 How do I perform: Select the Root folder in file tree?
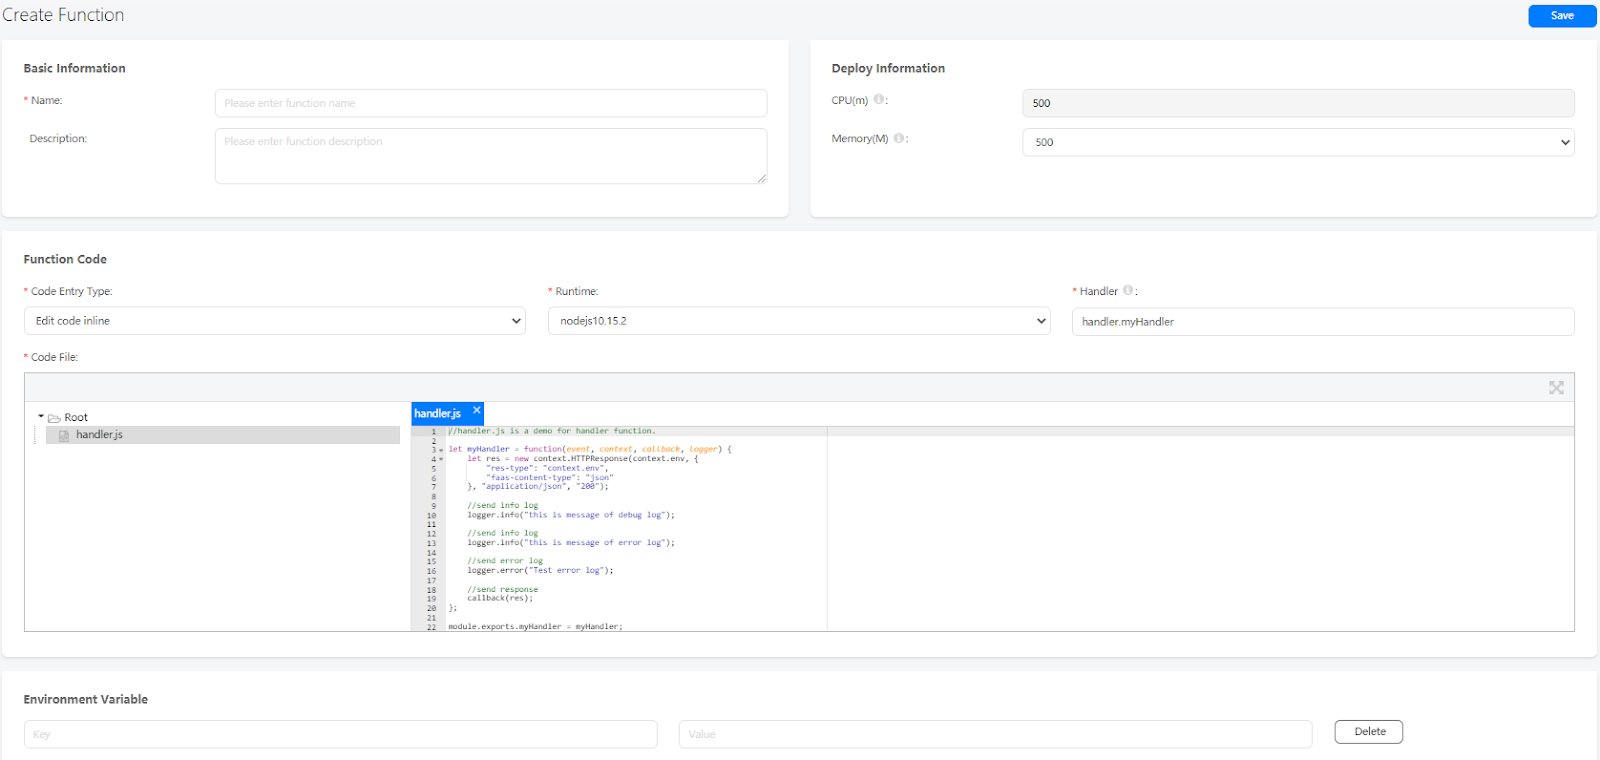tap(76, 417)
